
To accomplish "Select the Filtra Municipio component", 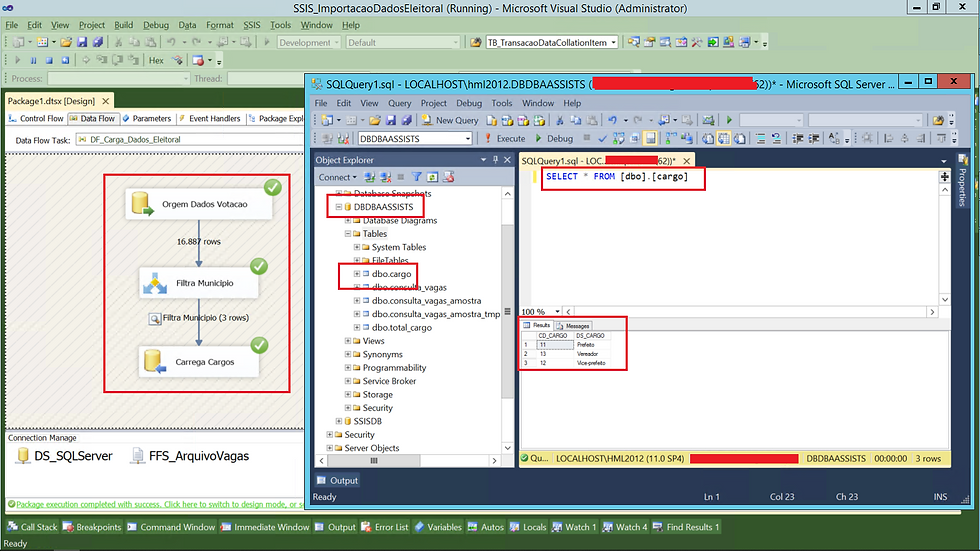I will [199, 283].
